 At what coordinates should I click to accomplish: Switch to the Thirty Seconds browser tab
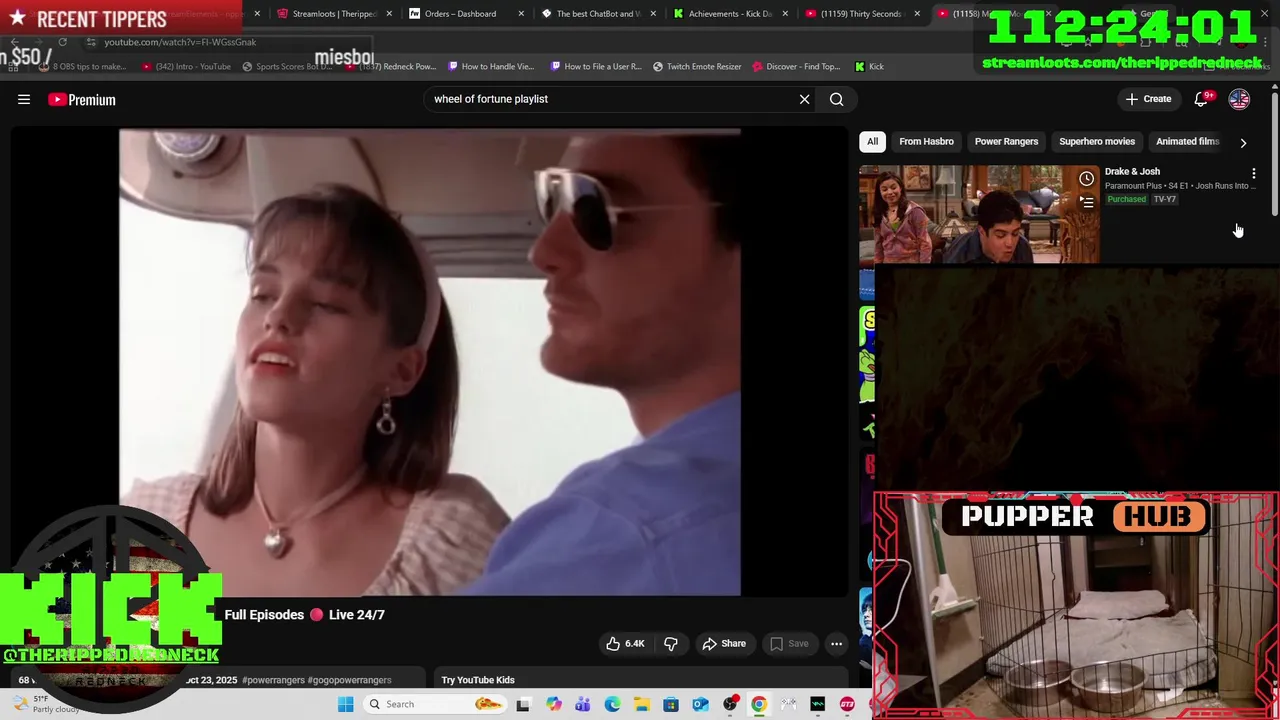(855, 14)
